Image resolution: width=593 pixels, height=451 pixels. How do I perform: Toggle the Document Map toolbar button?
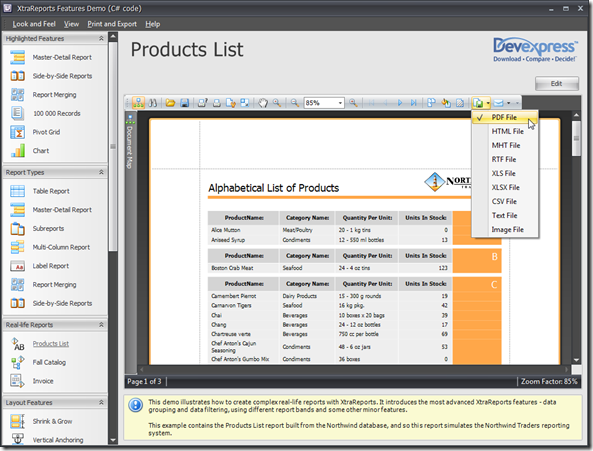click(138, 103)
